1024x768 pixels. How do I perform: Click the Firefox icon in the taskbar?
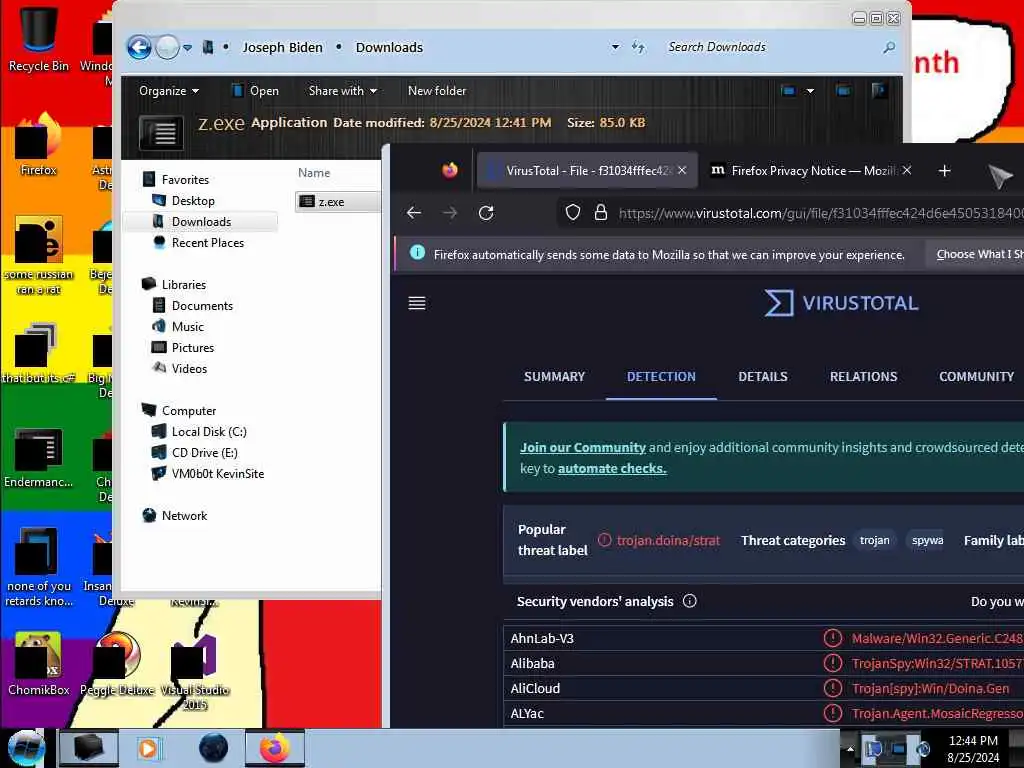click(275, 748)
